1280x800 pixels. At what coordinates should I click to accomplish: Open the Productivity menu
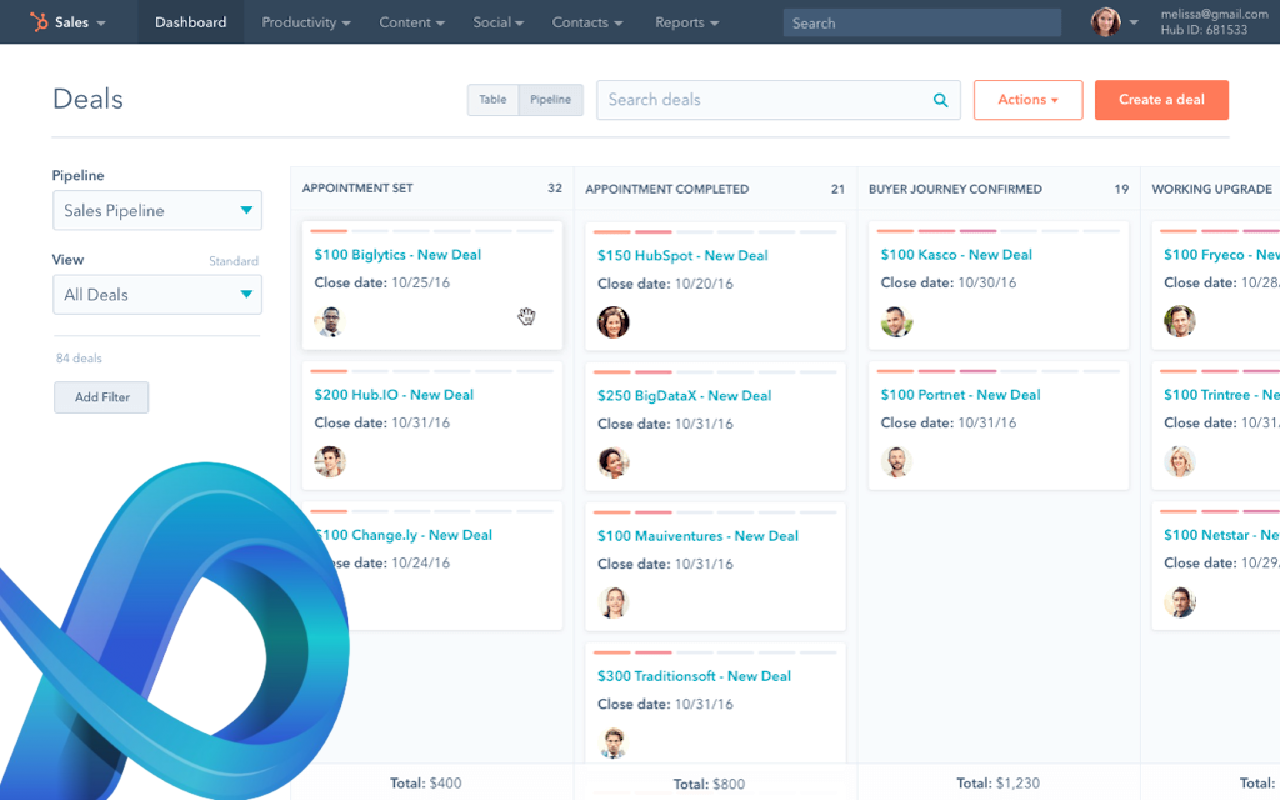tap(306, 22)
